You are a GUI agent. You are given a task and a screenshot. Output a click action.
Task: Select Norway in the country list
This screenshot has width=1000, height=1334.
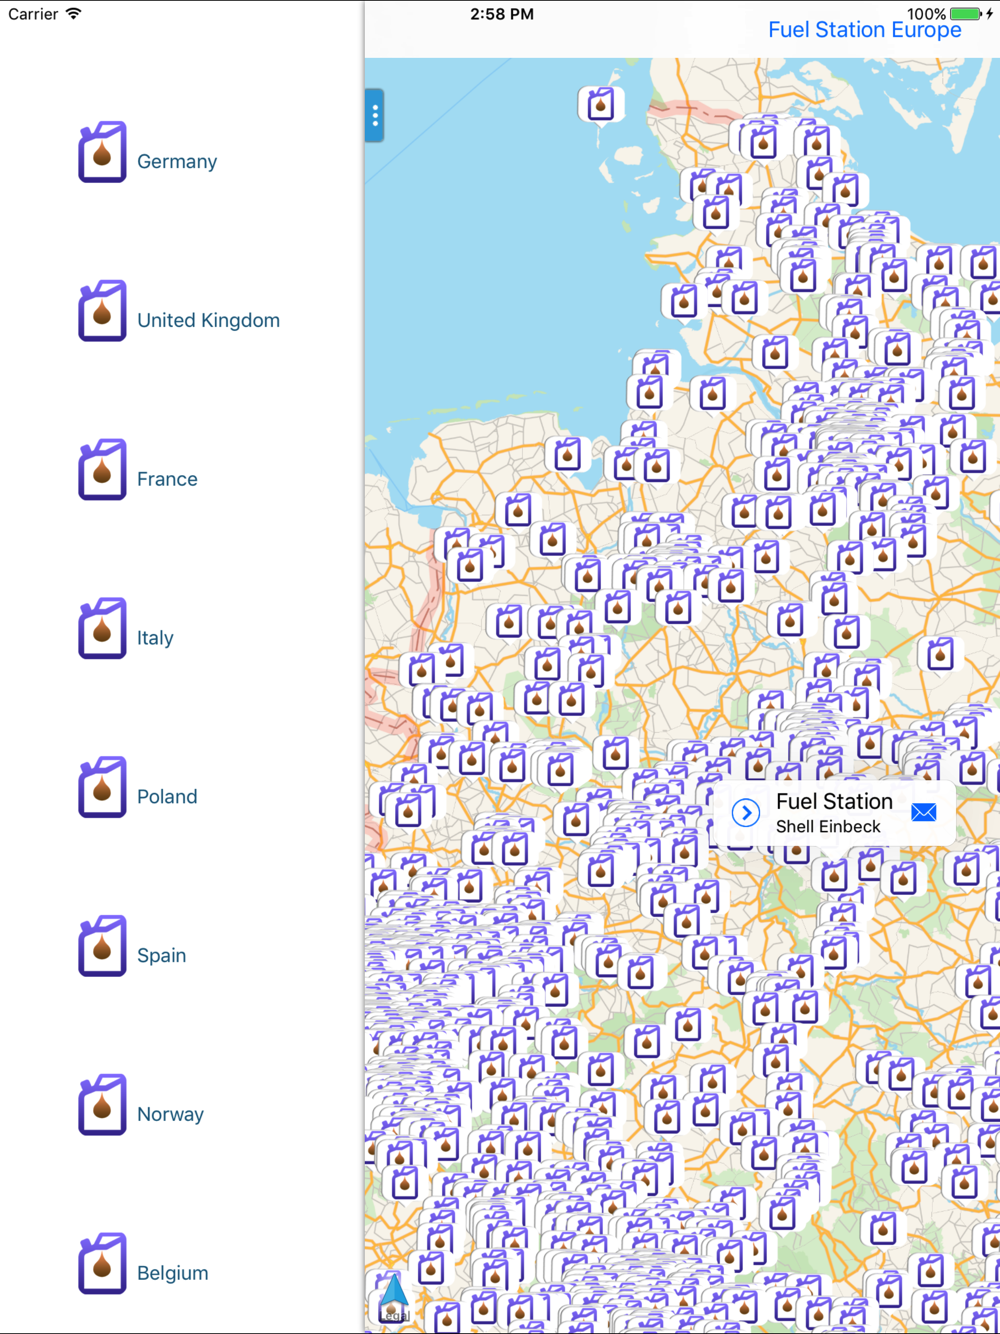[170, 1115]
